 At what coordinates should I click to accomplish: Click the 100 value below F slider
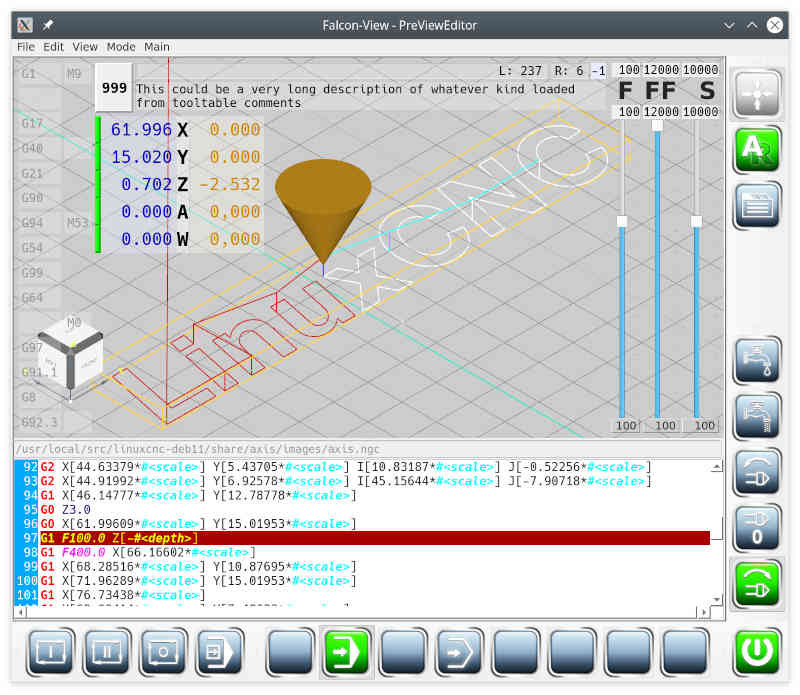point(626,426)
